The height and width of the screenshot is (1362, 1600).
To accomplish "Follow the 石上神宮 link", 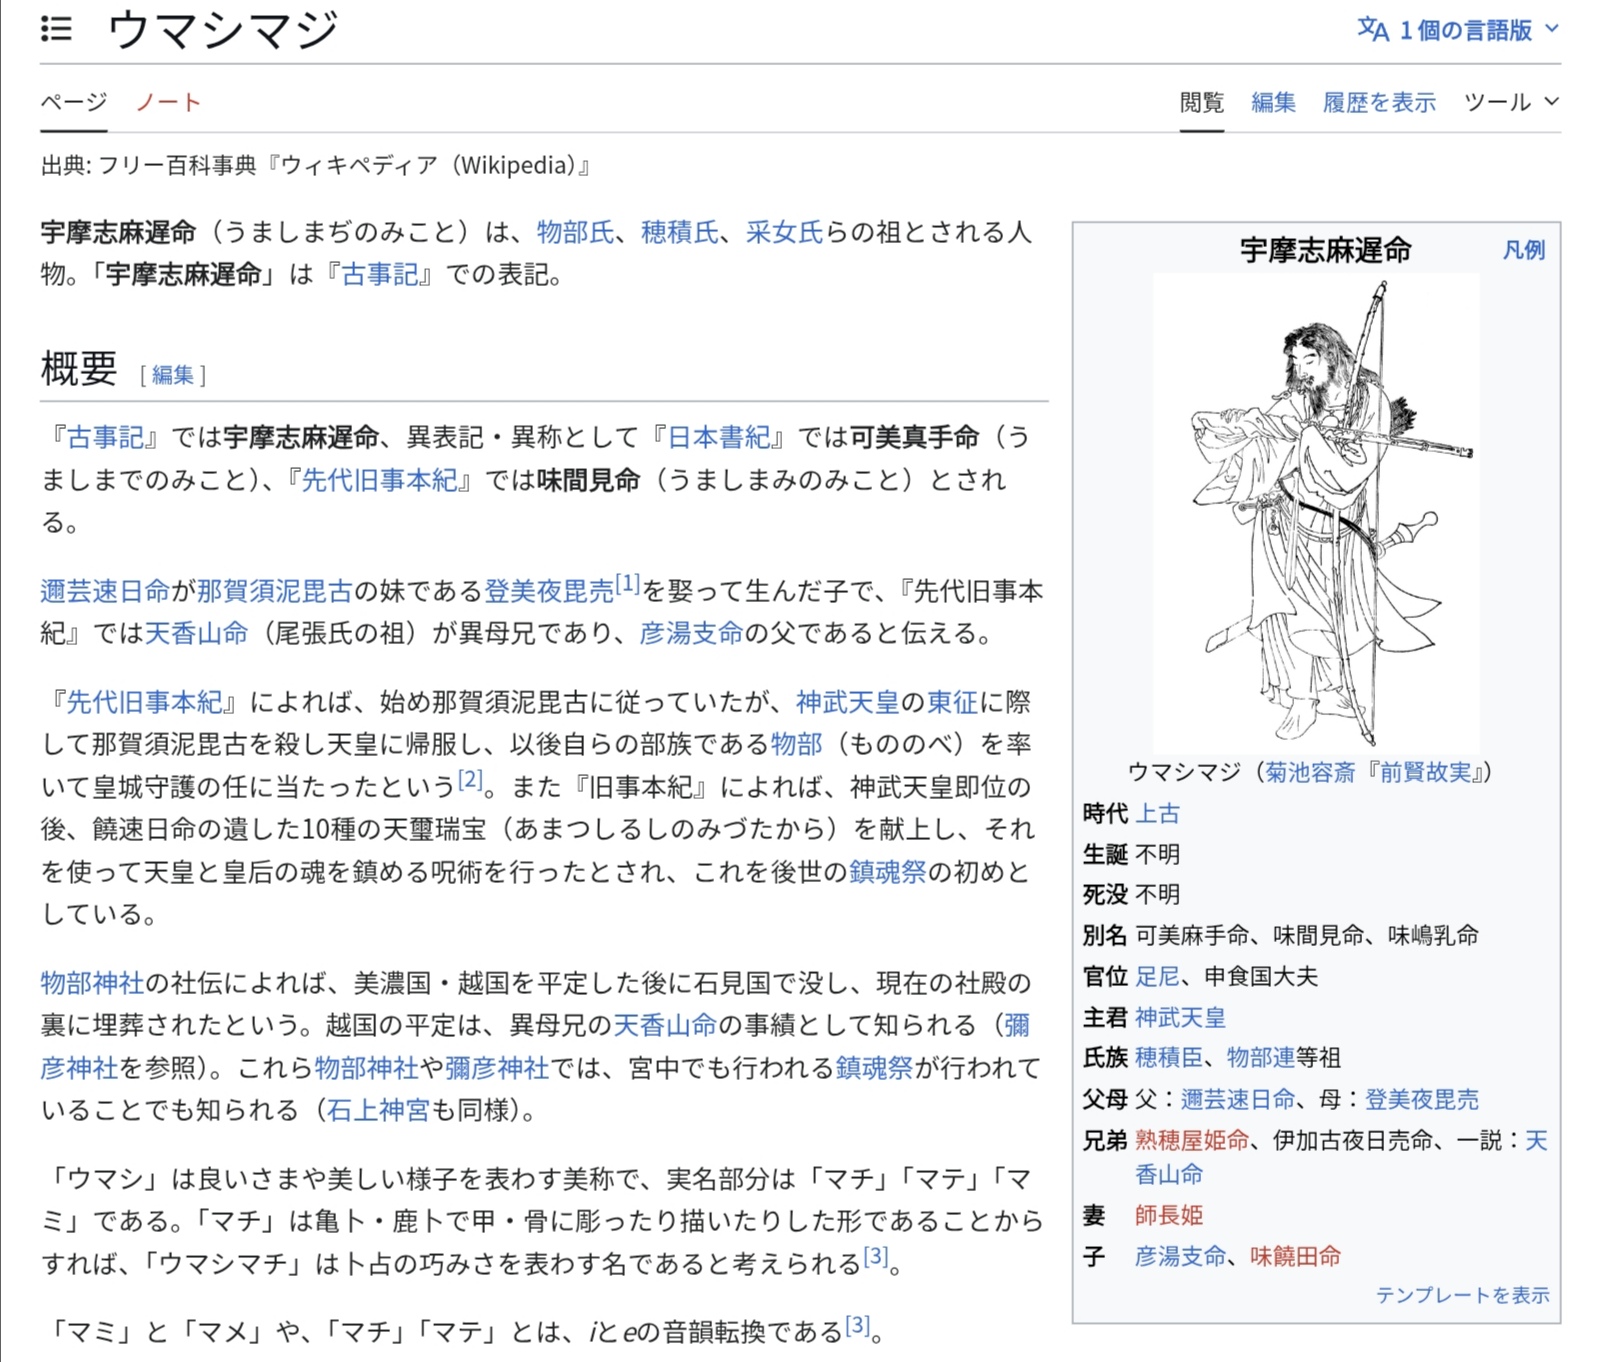I will (x=378, y=1110).
